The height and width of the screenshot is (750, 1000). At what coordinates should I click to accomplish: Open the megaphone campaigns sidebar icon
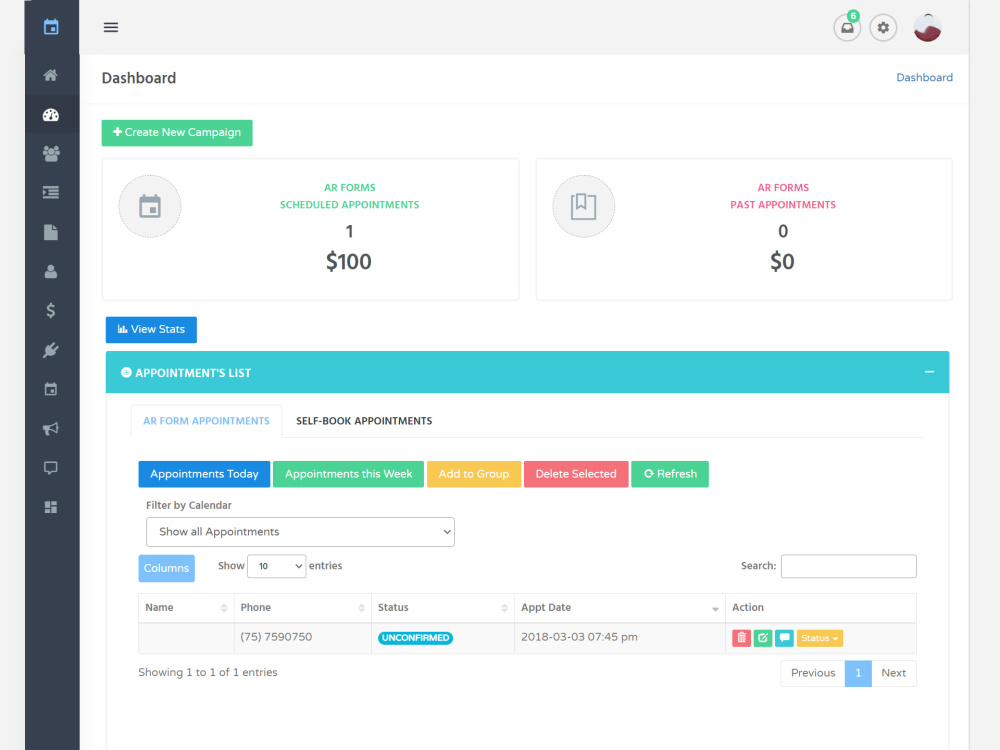click(x=51, y=429)
